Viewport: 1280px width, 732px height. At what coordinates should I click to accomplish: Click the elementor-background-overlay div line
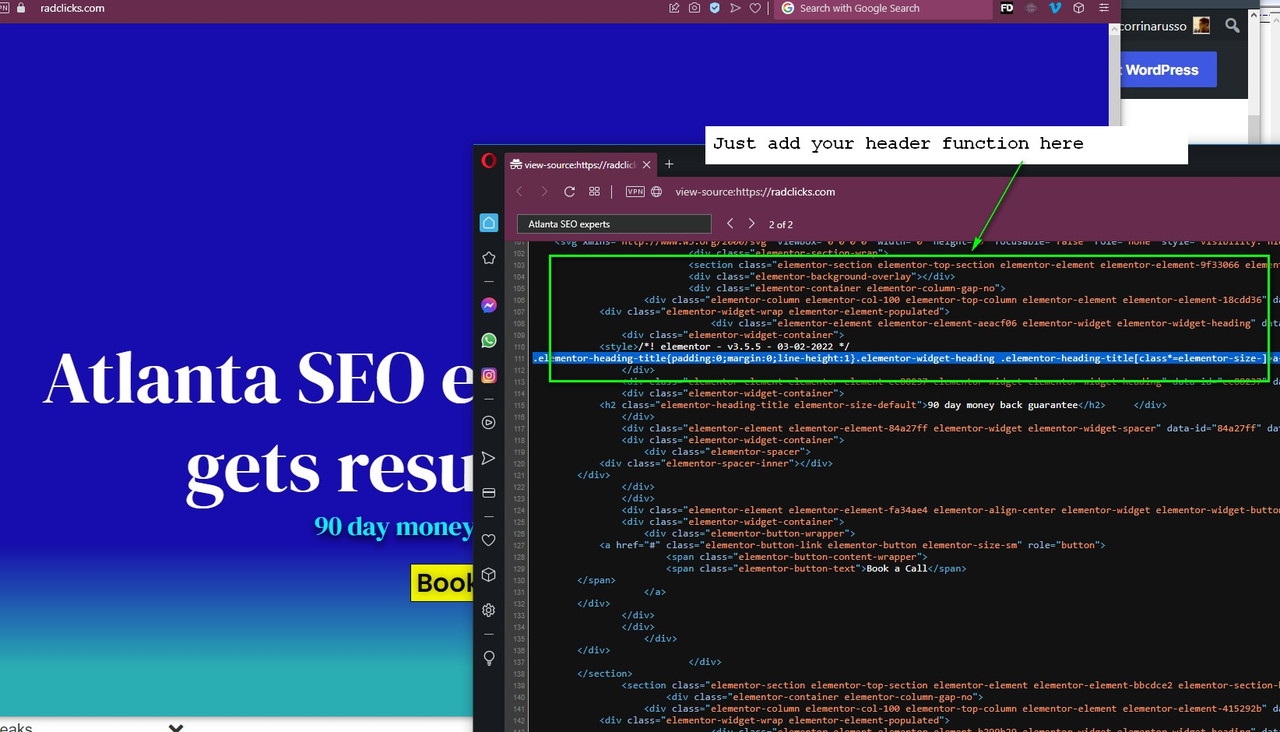[x=822, y=276]
